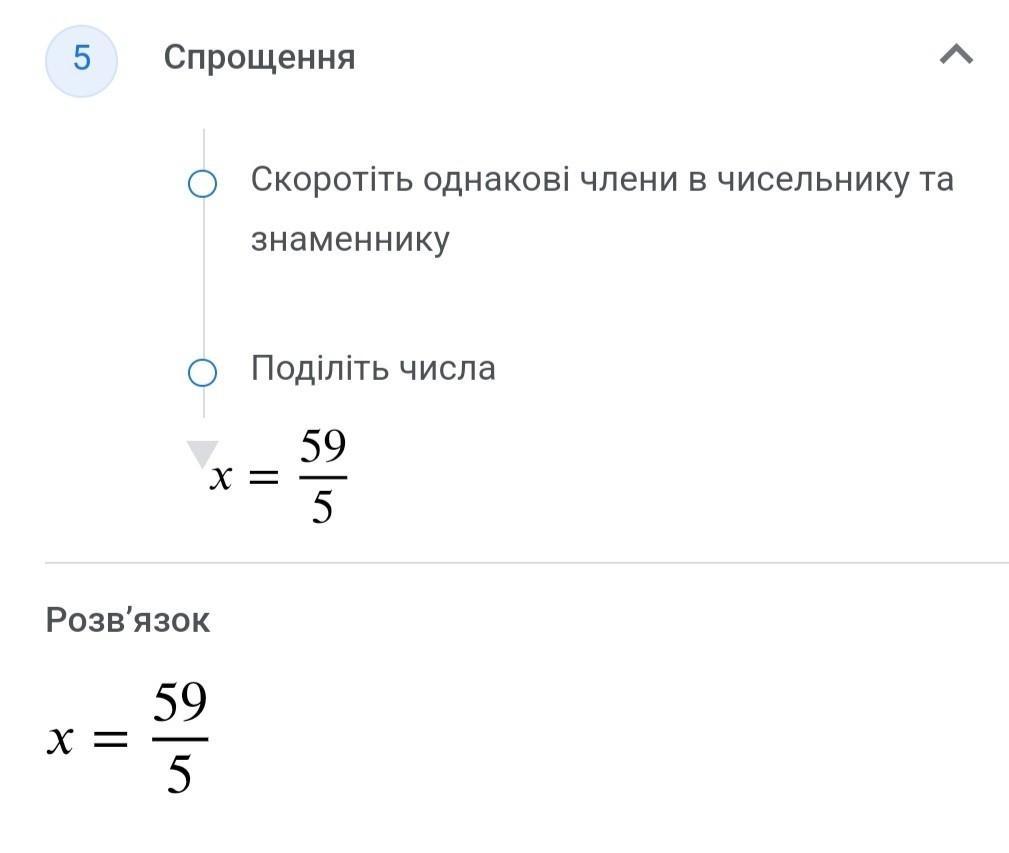Viewport: 1009px width, 853px height.
Task: Click the step number 5 badge
Action: pyautogui.click(x=81, y=59)
